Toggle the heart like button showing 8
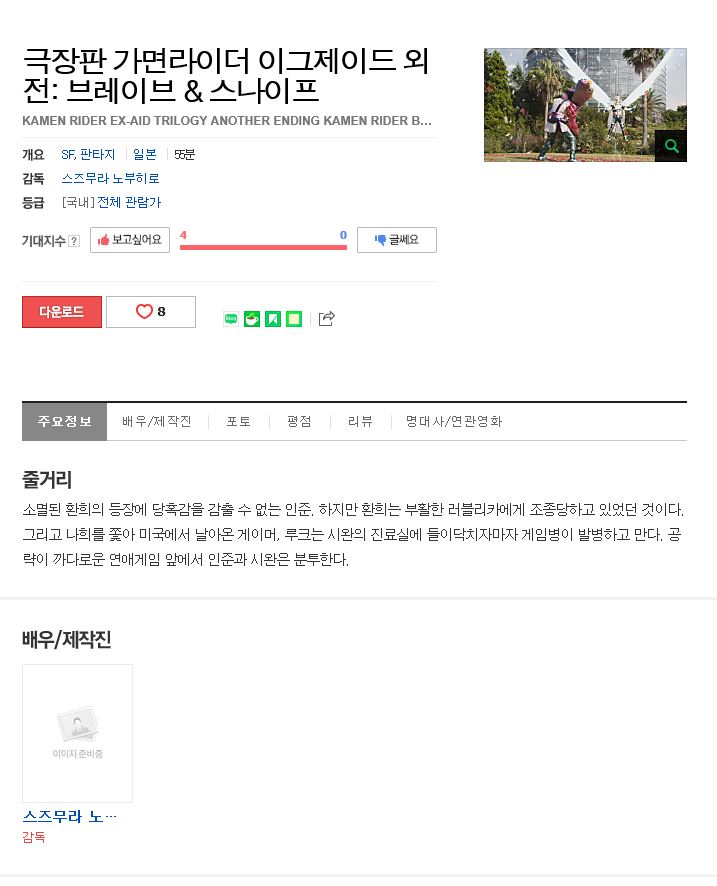This screenshot has height=886, width=717. tap(151, 312)
